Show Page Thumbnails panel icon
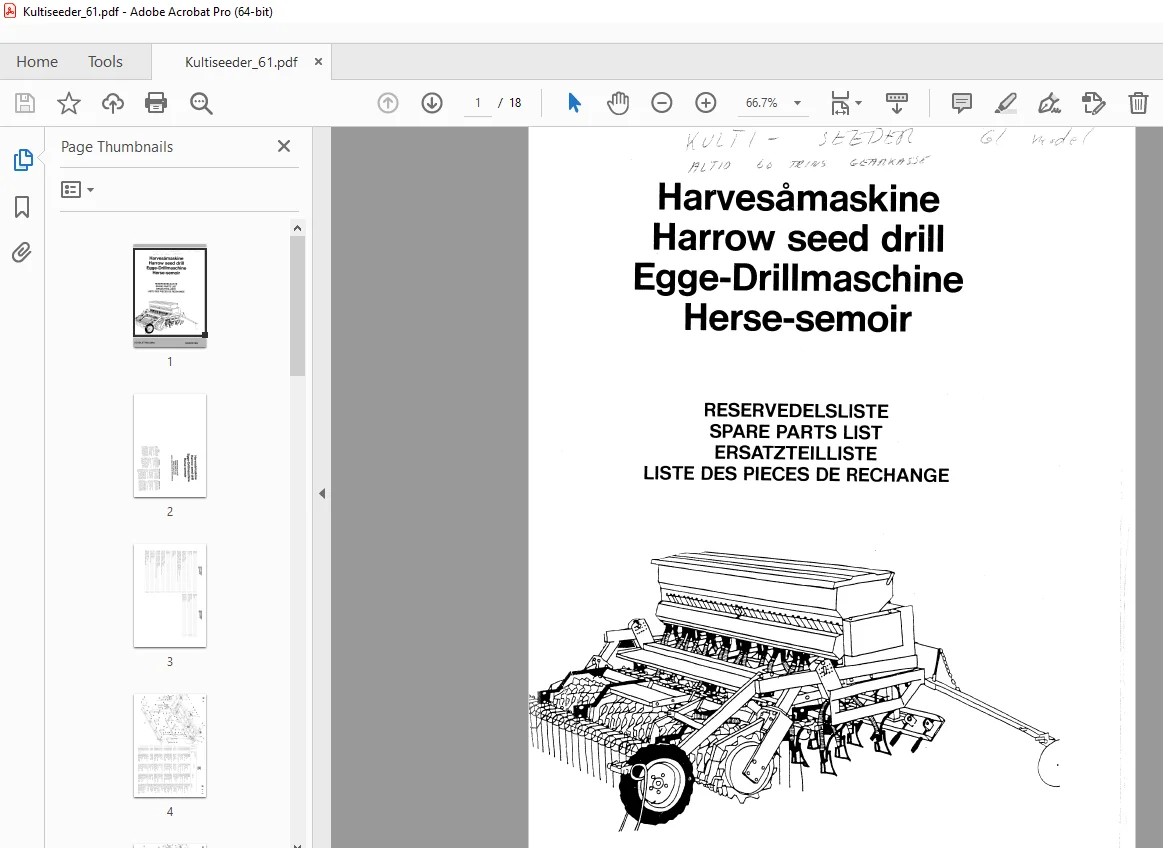This screenshot has height=848, width=1163. click(x=22, y=160)
